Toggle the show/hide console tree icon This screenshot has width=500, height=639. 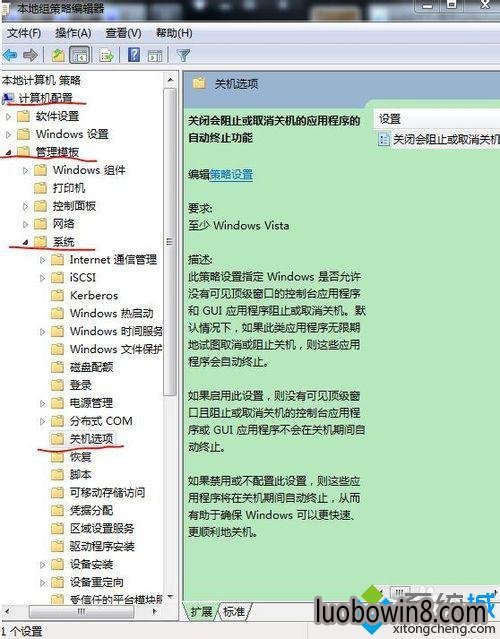click(79, 55)
